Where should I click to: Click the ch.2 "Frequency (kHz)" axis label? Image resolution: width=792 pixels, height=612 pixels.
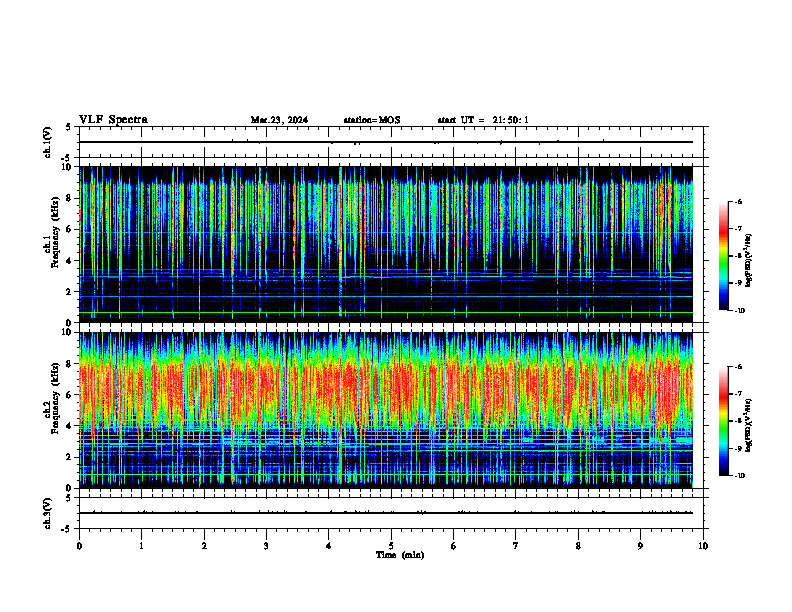(55, 398)
